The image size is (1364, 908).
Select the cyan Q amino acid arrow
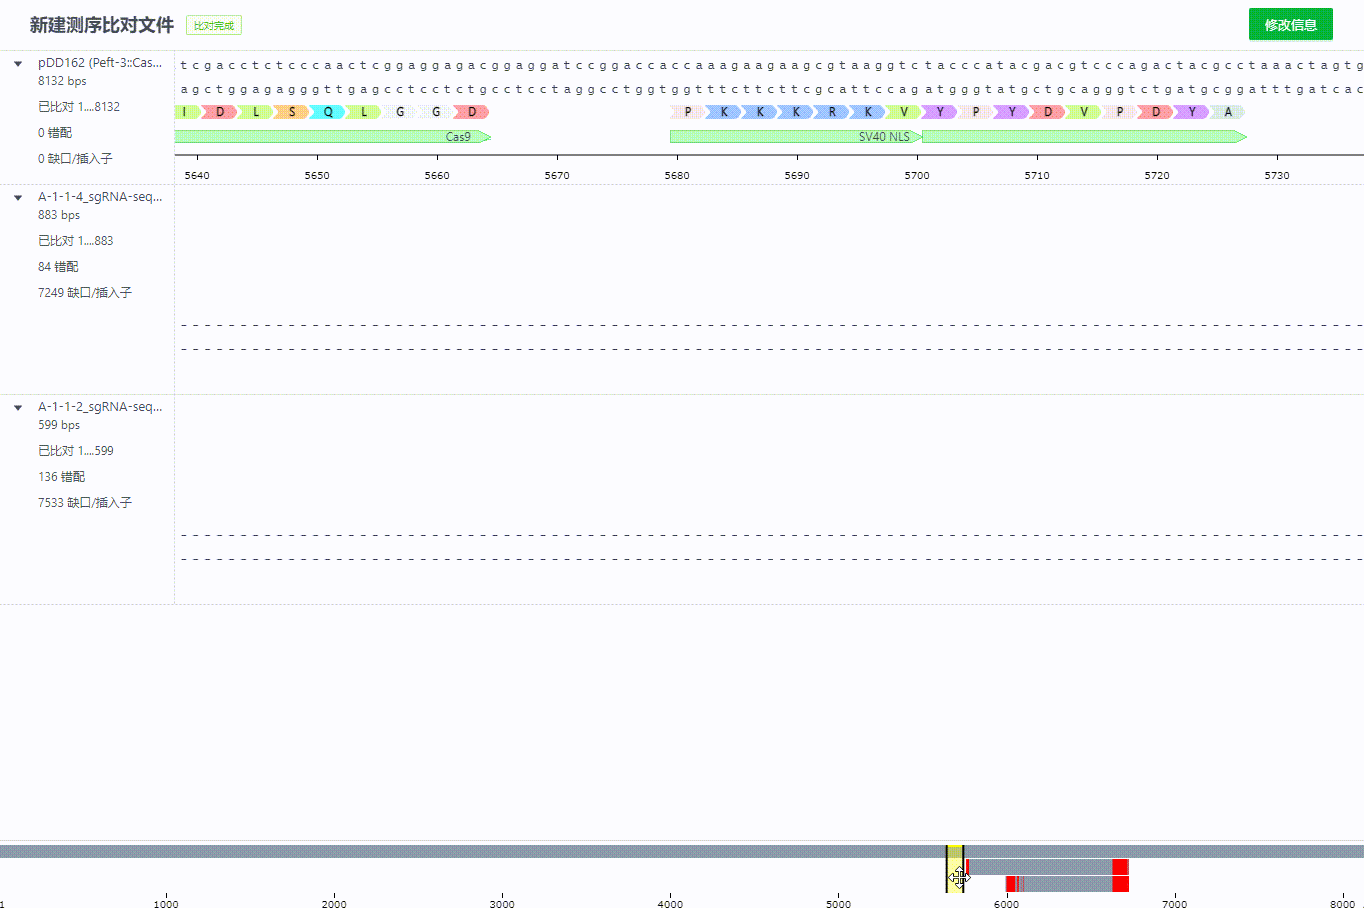pos(328,112)
